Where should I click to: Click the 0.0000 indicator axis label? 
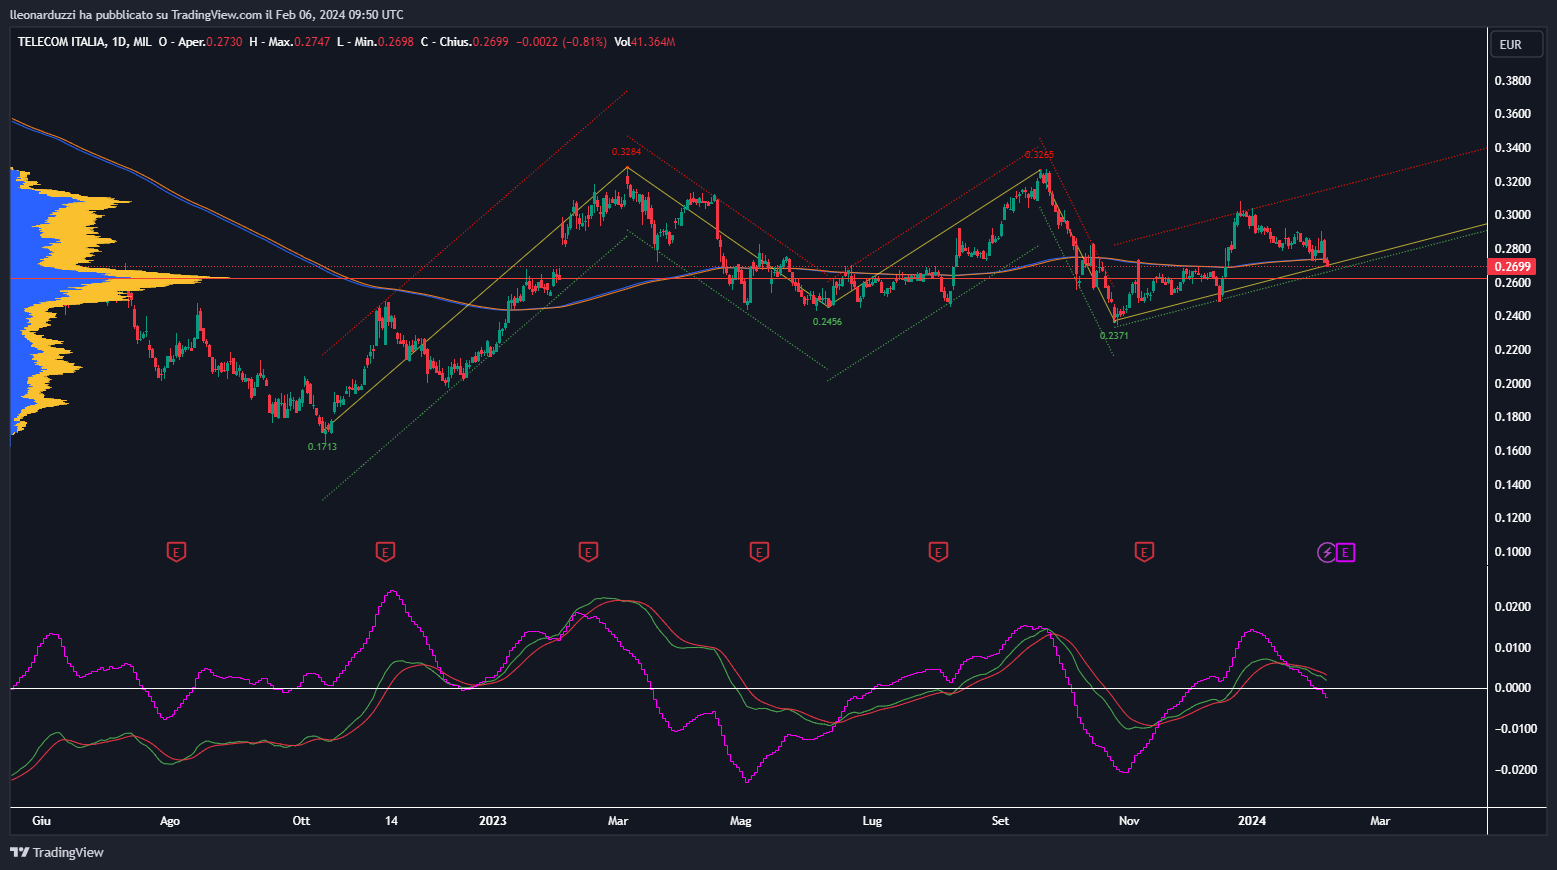[1512, 688]
